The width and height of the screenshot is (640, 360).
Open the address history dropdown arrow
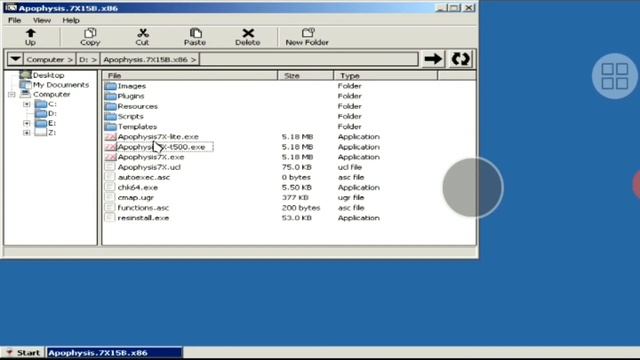point(16,59)
